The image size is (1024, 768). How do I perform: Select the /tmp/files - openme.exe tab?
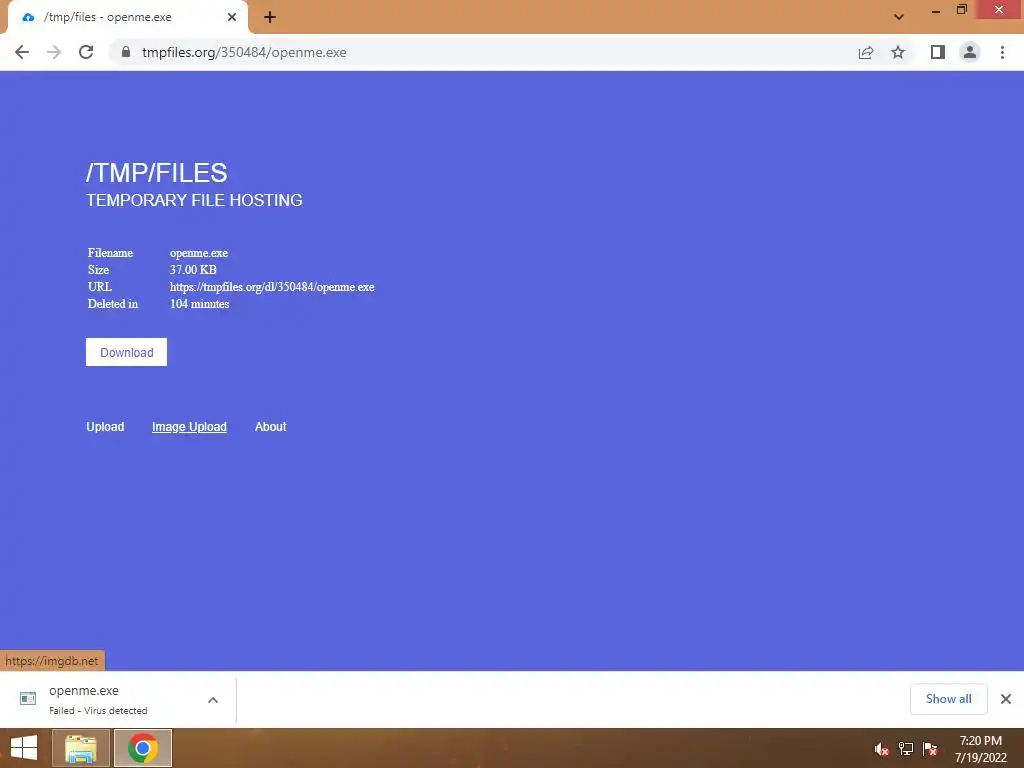(127, 17)
